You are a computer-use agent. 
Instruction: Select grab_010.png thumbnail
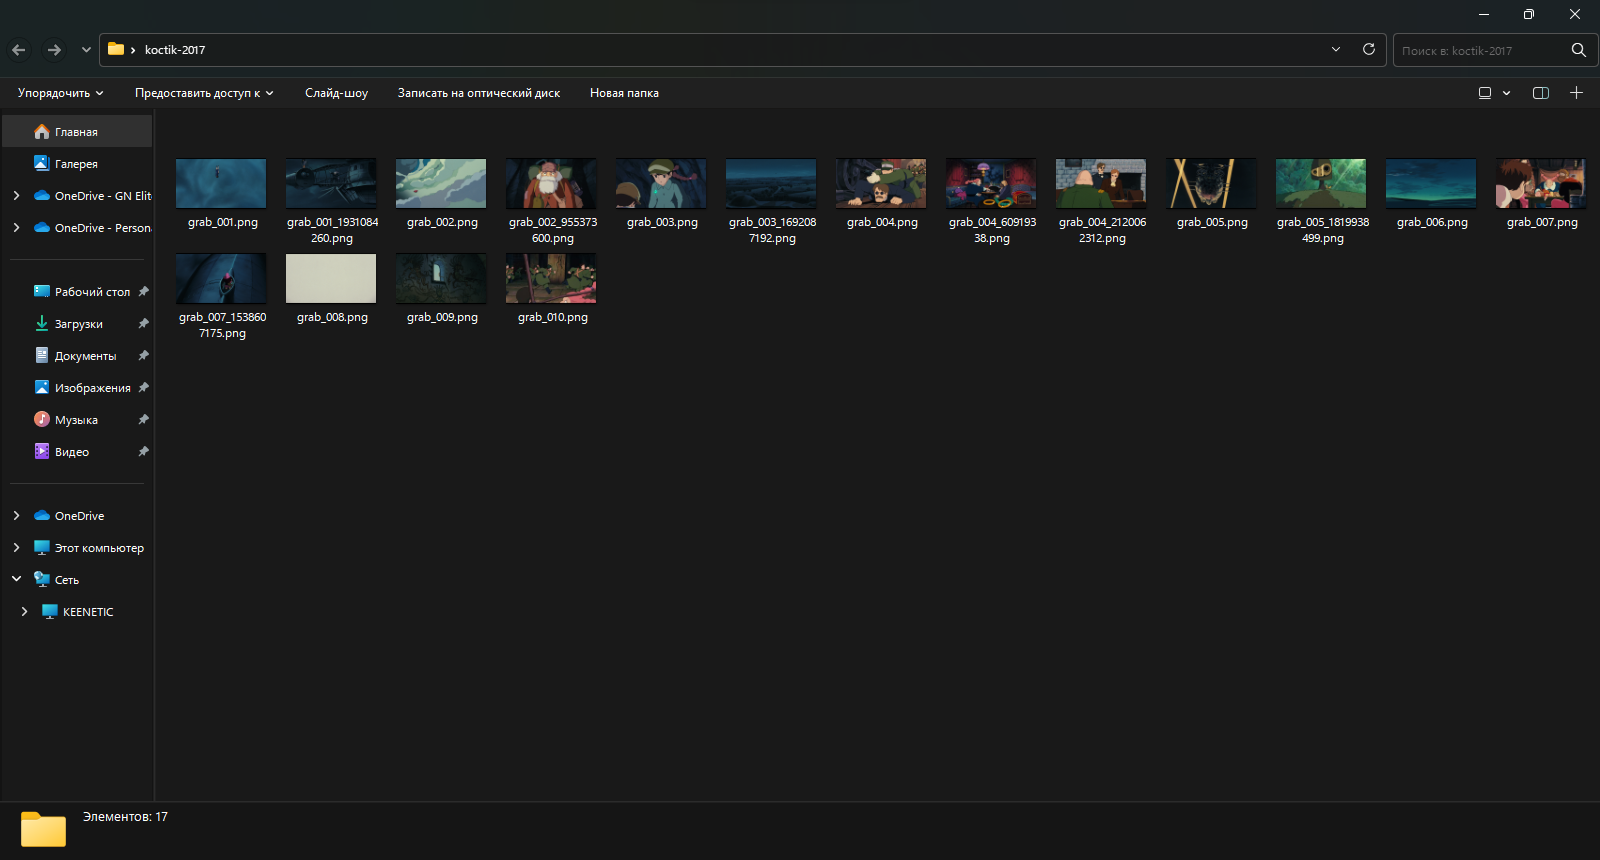[551, 278]
